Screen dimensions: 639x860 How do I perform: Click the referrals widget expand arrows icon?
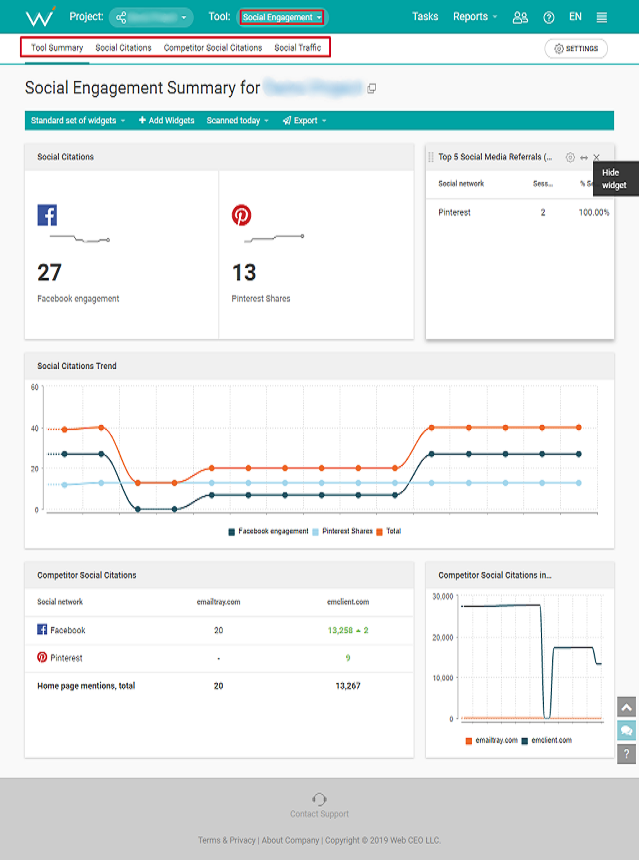(x=584, y=157)
